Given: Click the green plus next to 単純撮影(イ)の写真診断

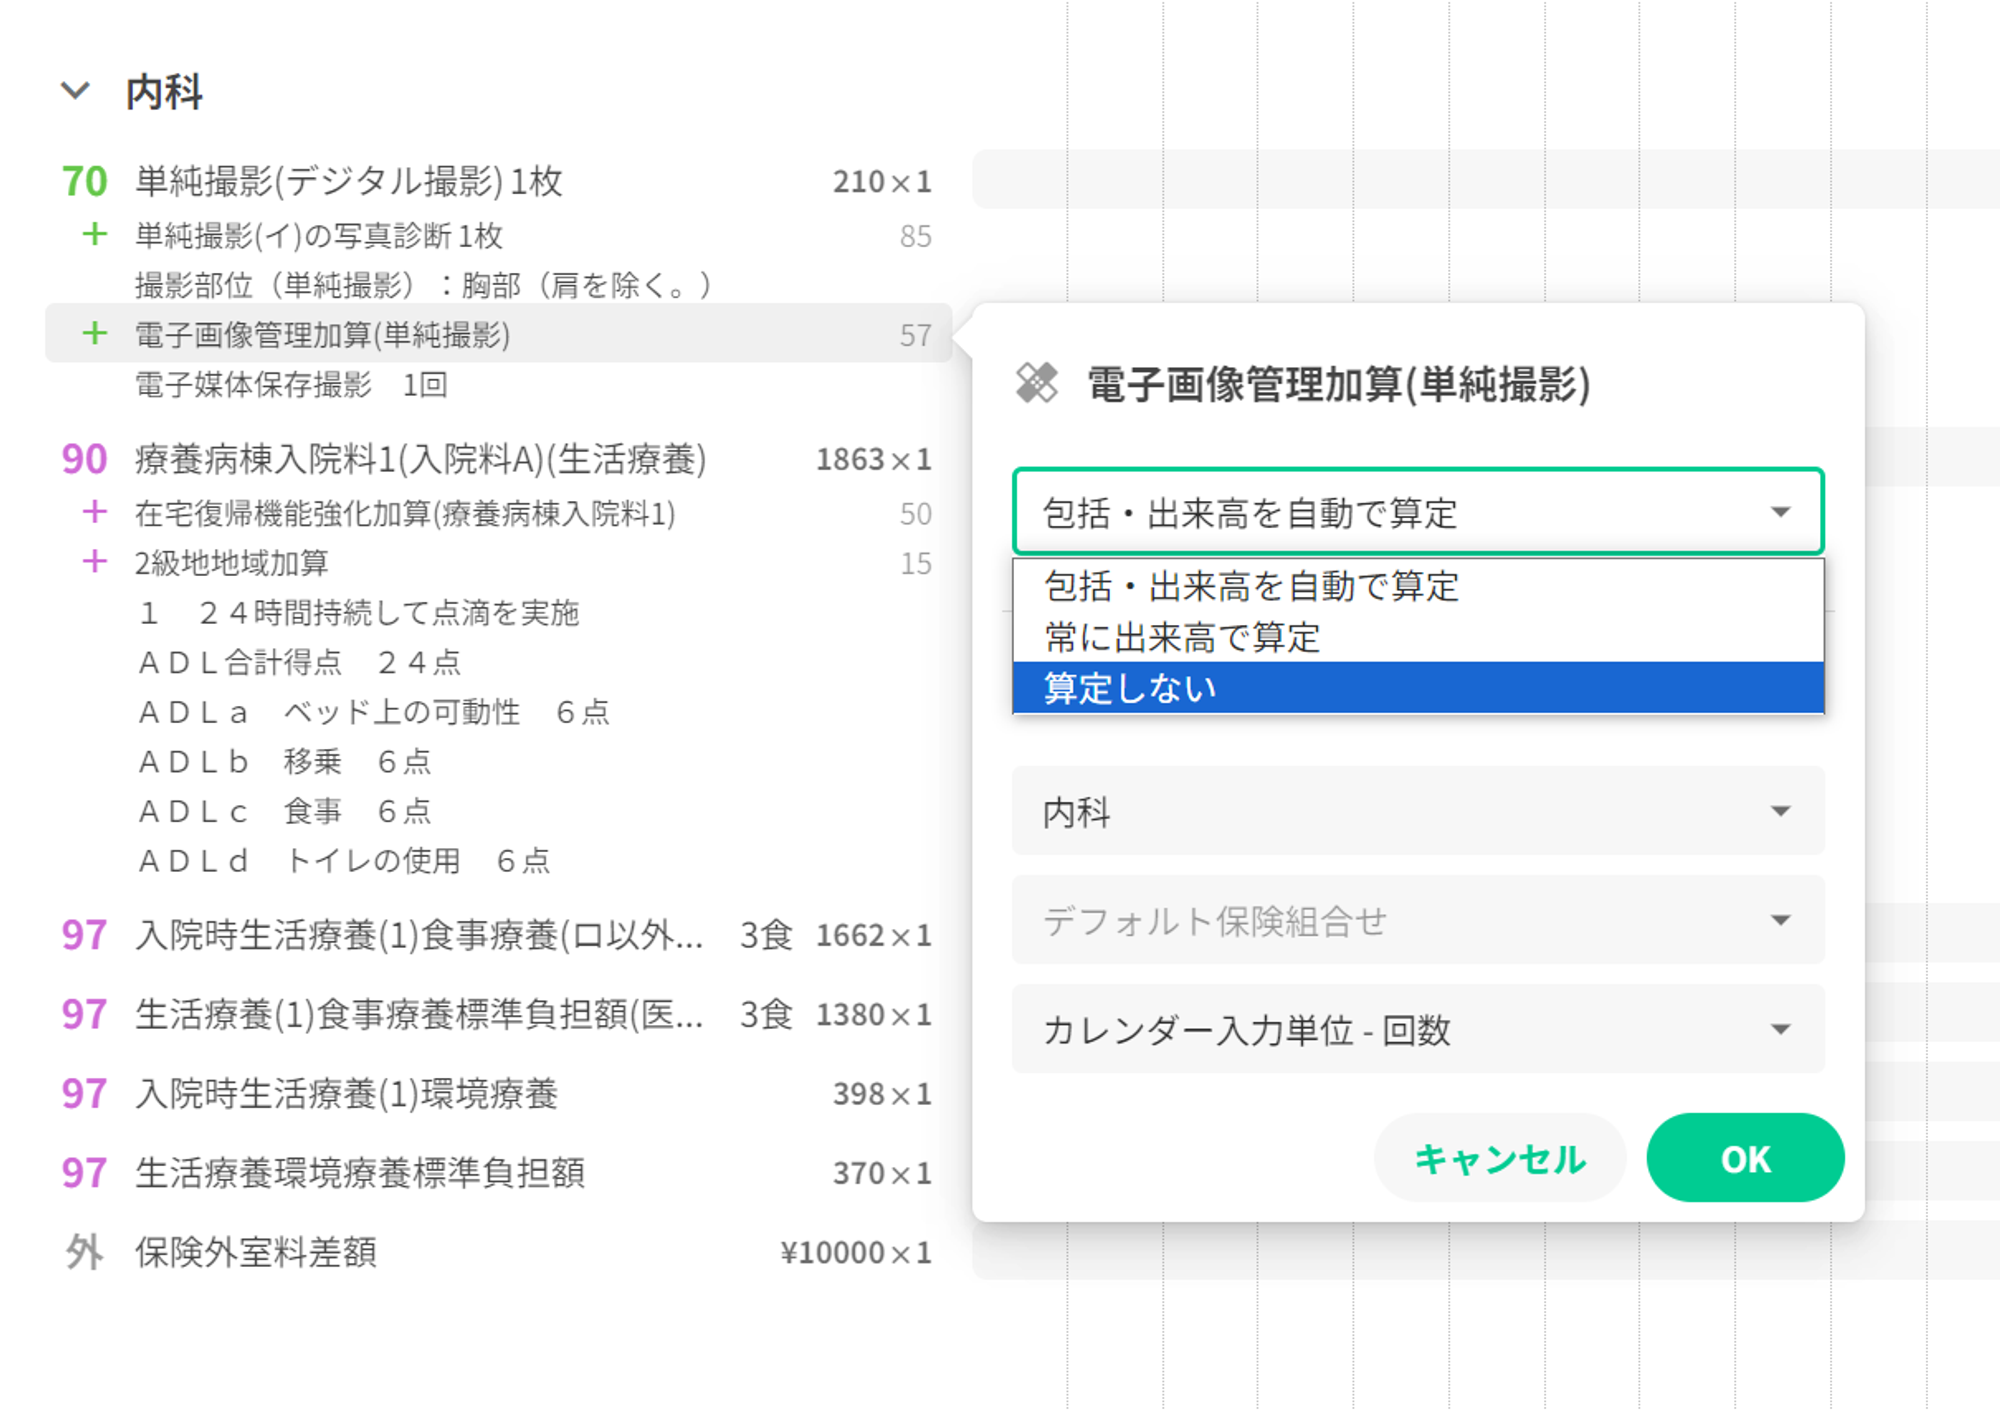Looking at the screenshot, I should click(94, 235).
